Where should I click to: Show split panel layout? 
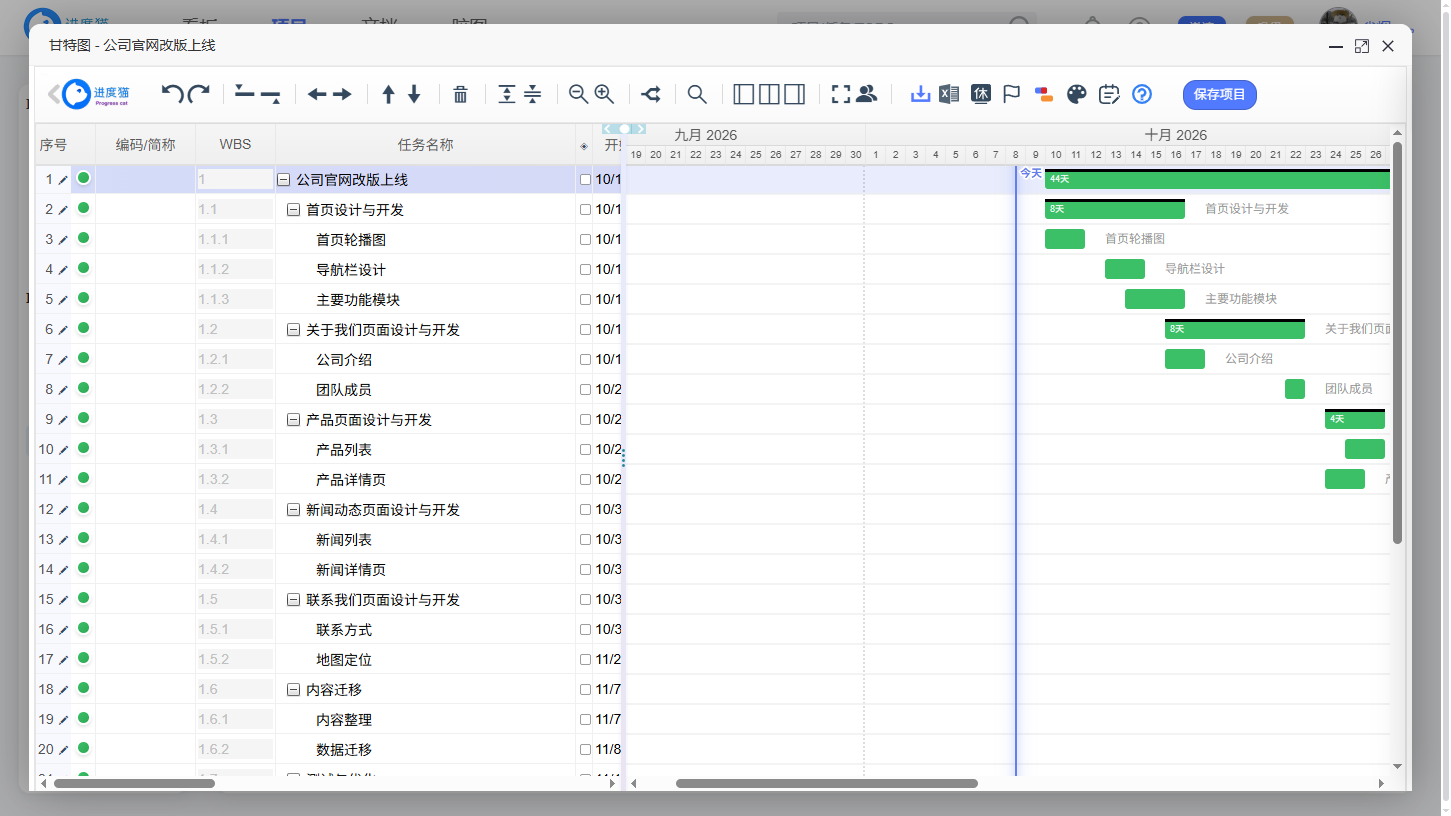769,94
